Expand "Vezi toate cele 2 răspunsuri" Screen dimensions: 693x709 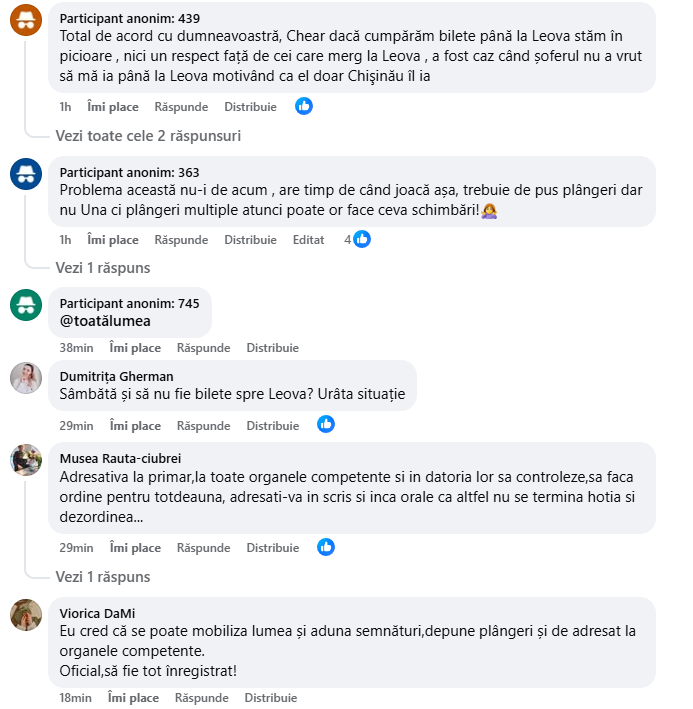148,135
